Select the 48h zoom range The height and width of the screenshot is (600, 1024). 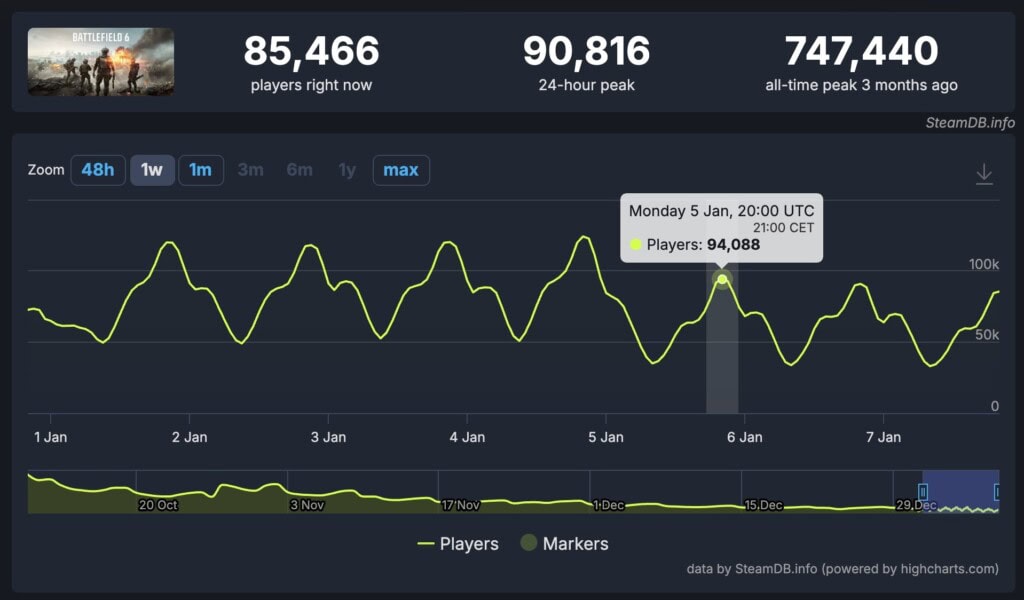(97, 170)
